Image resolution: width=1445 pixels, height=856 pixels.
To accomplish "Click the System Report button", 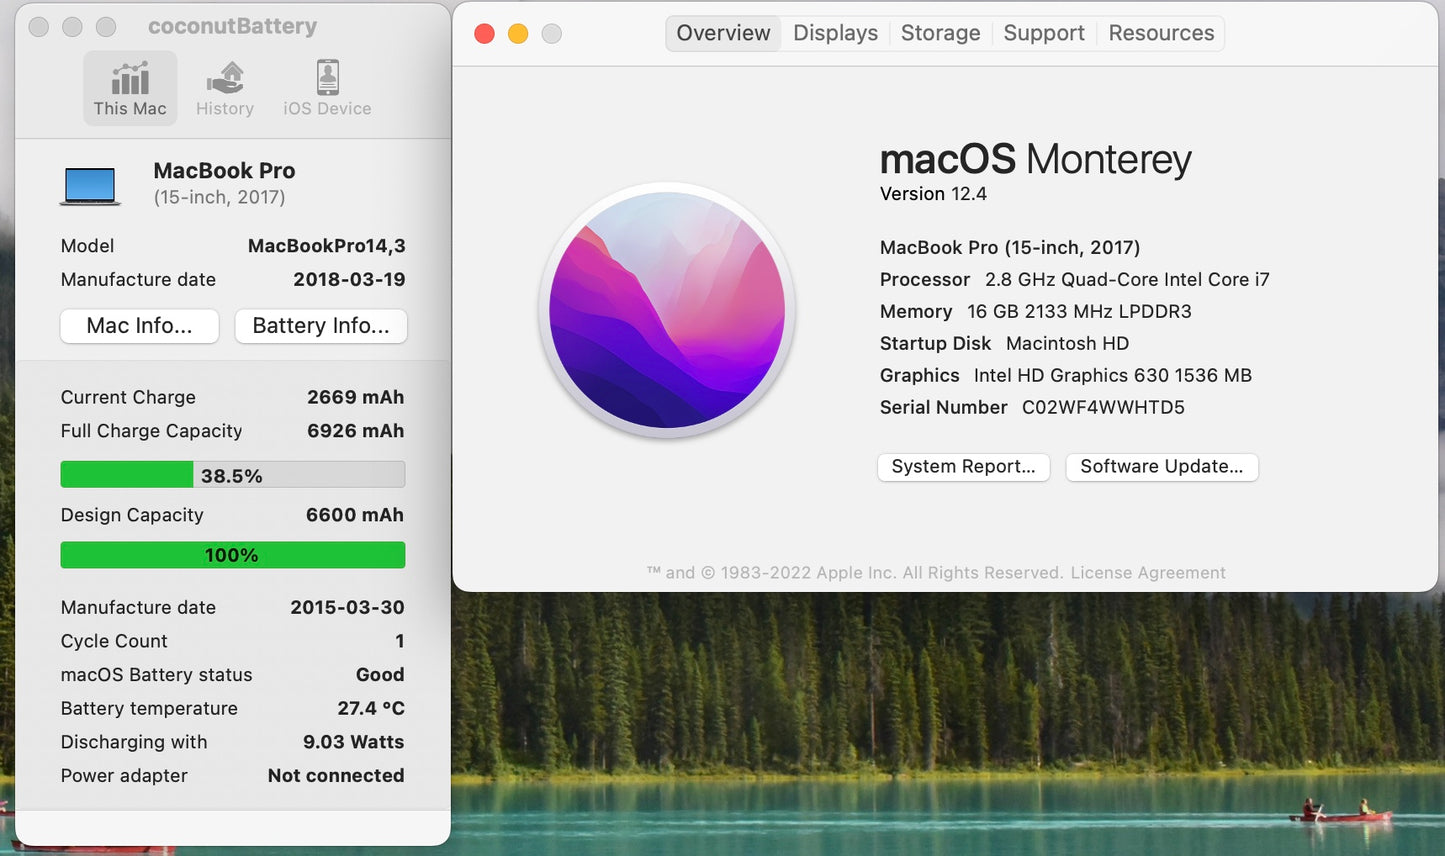I will tap(963, 467).
